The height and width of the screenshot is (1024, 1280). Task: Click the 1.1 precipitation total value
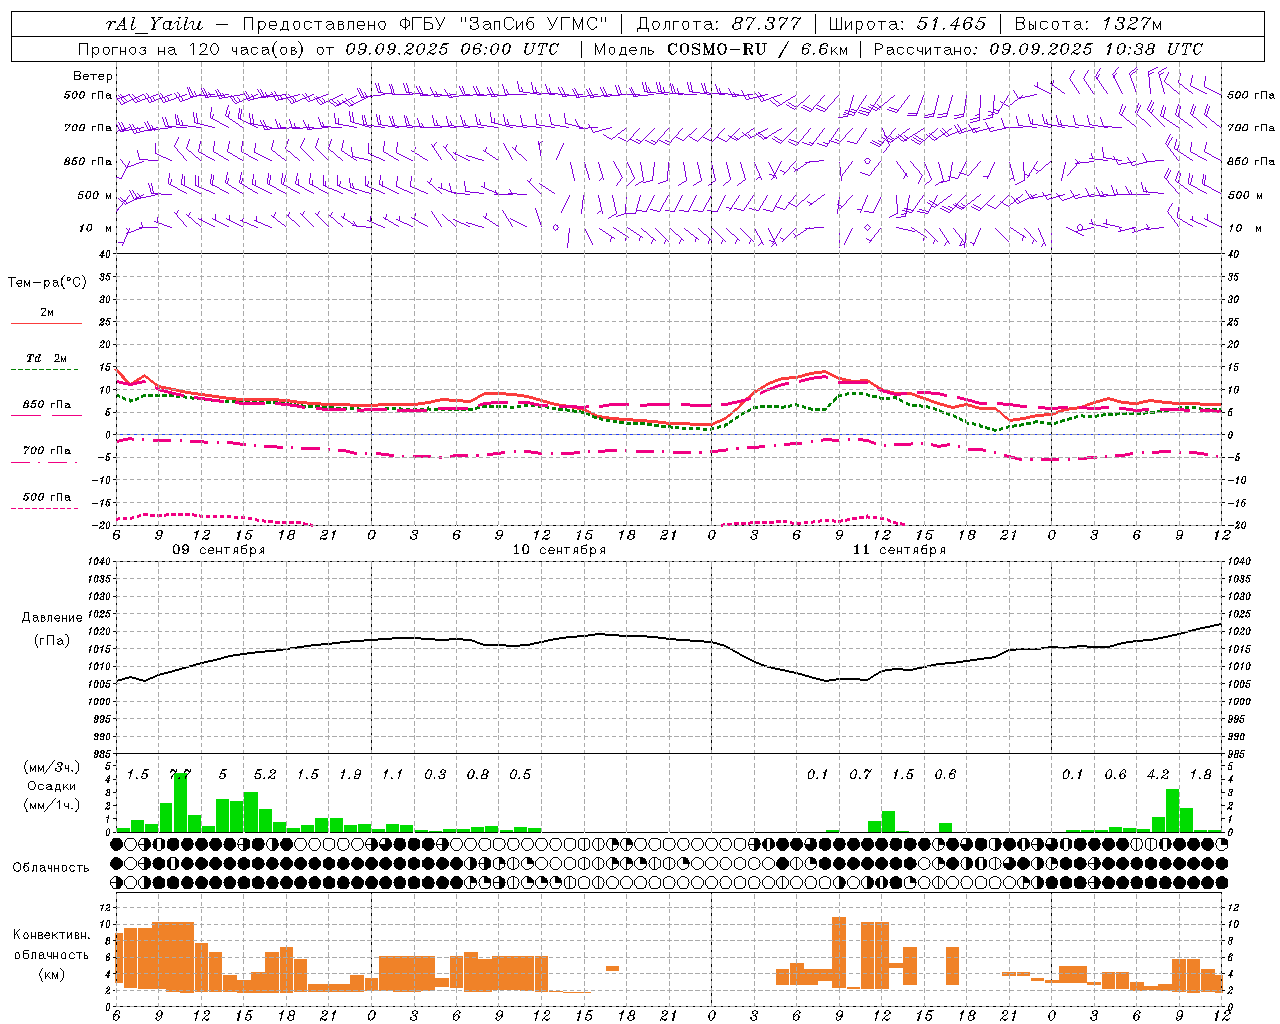point(393,775)
